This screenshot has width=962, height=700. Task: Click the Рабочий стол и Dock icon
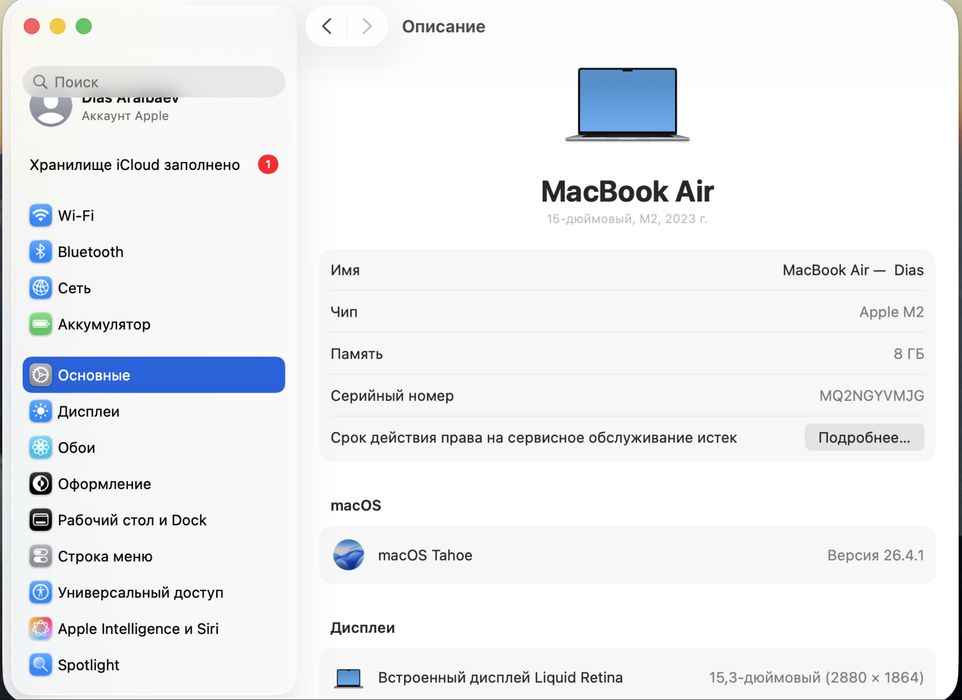40,520
